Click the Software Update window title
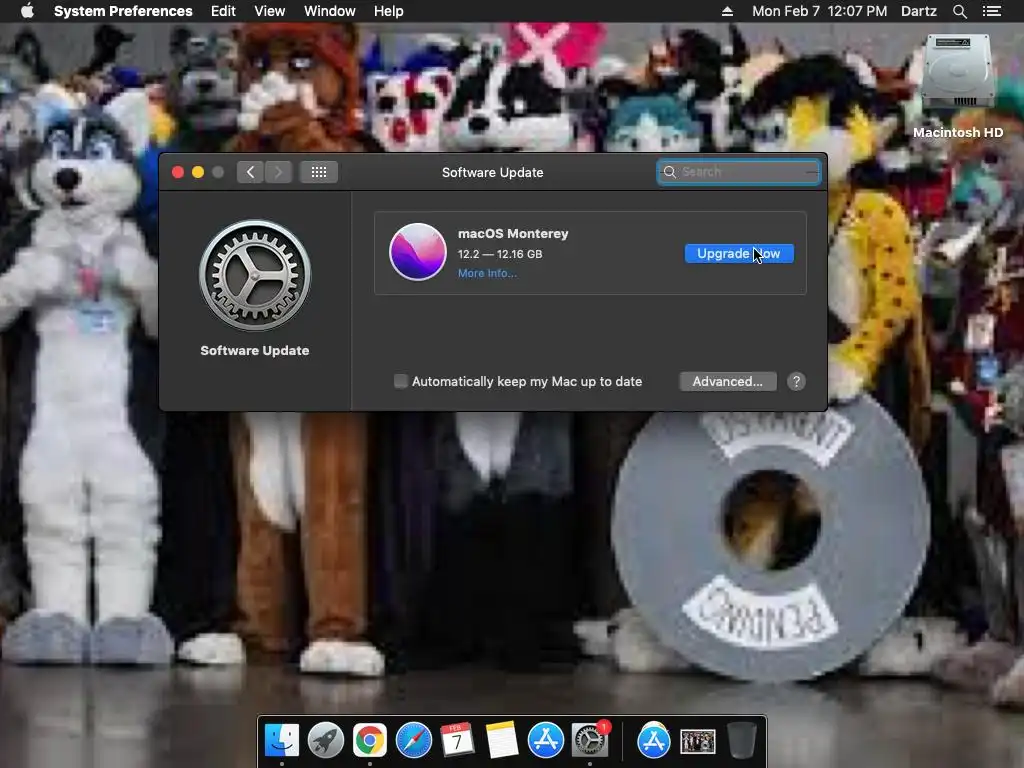 click(492, 172)
